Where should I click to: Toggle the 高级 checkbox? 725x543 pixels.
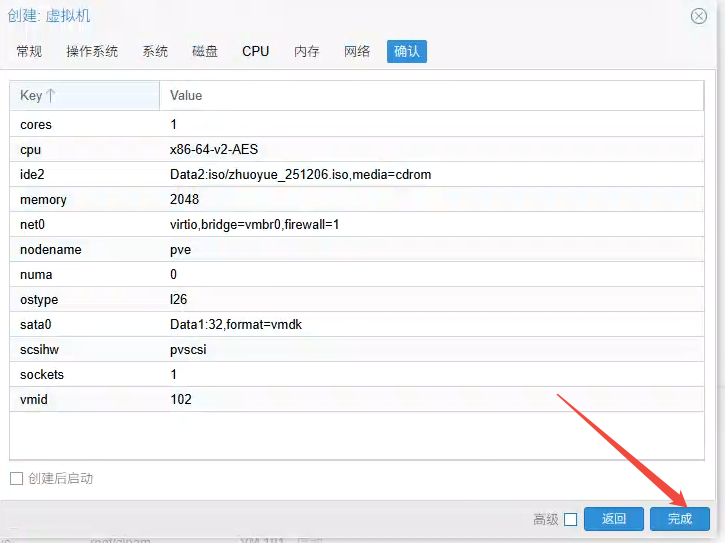tap(570, 519)
